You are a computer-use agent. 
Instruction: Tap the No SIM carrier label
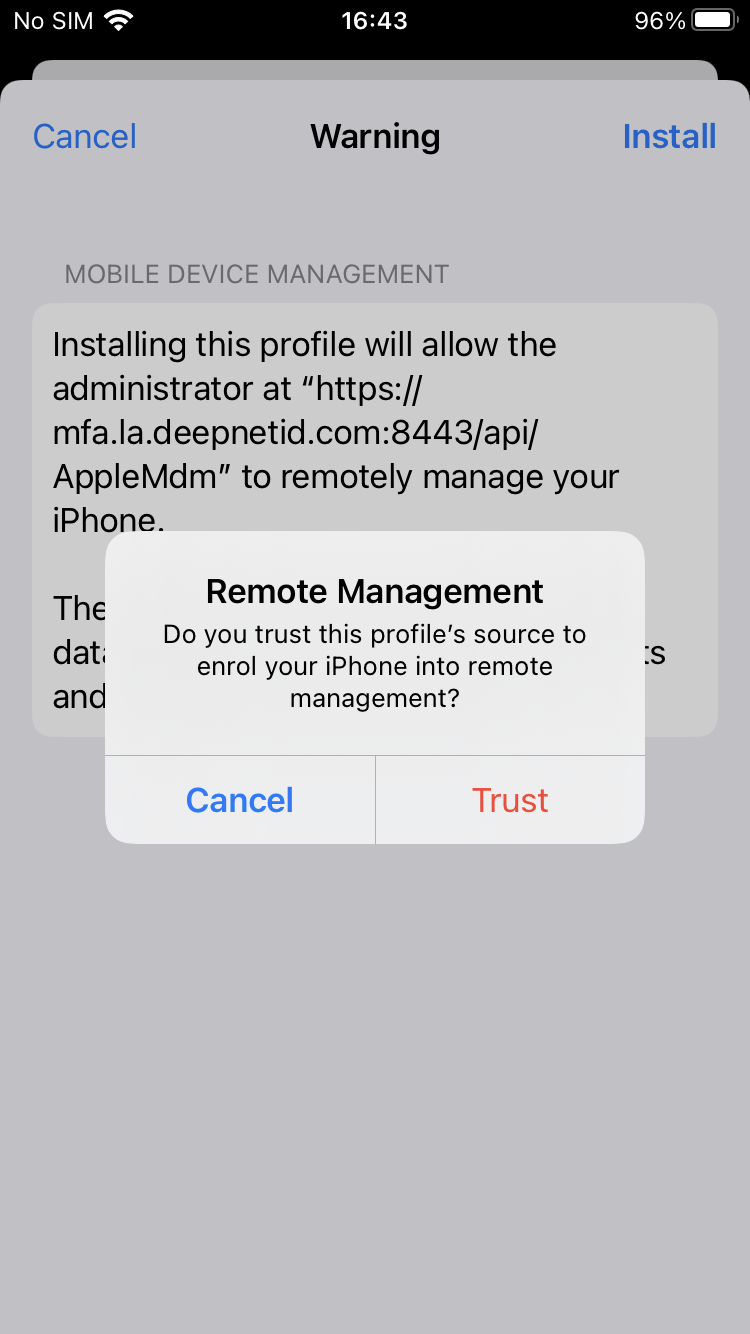(x=52, y=21)
